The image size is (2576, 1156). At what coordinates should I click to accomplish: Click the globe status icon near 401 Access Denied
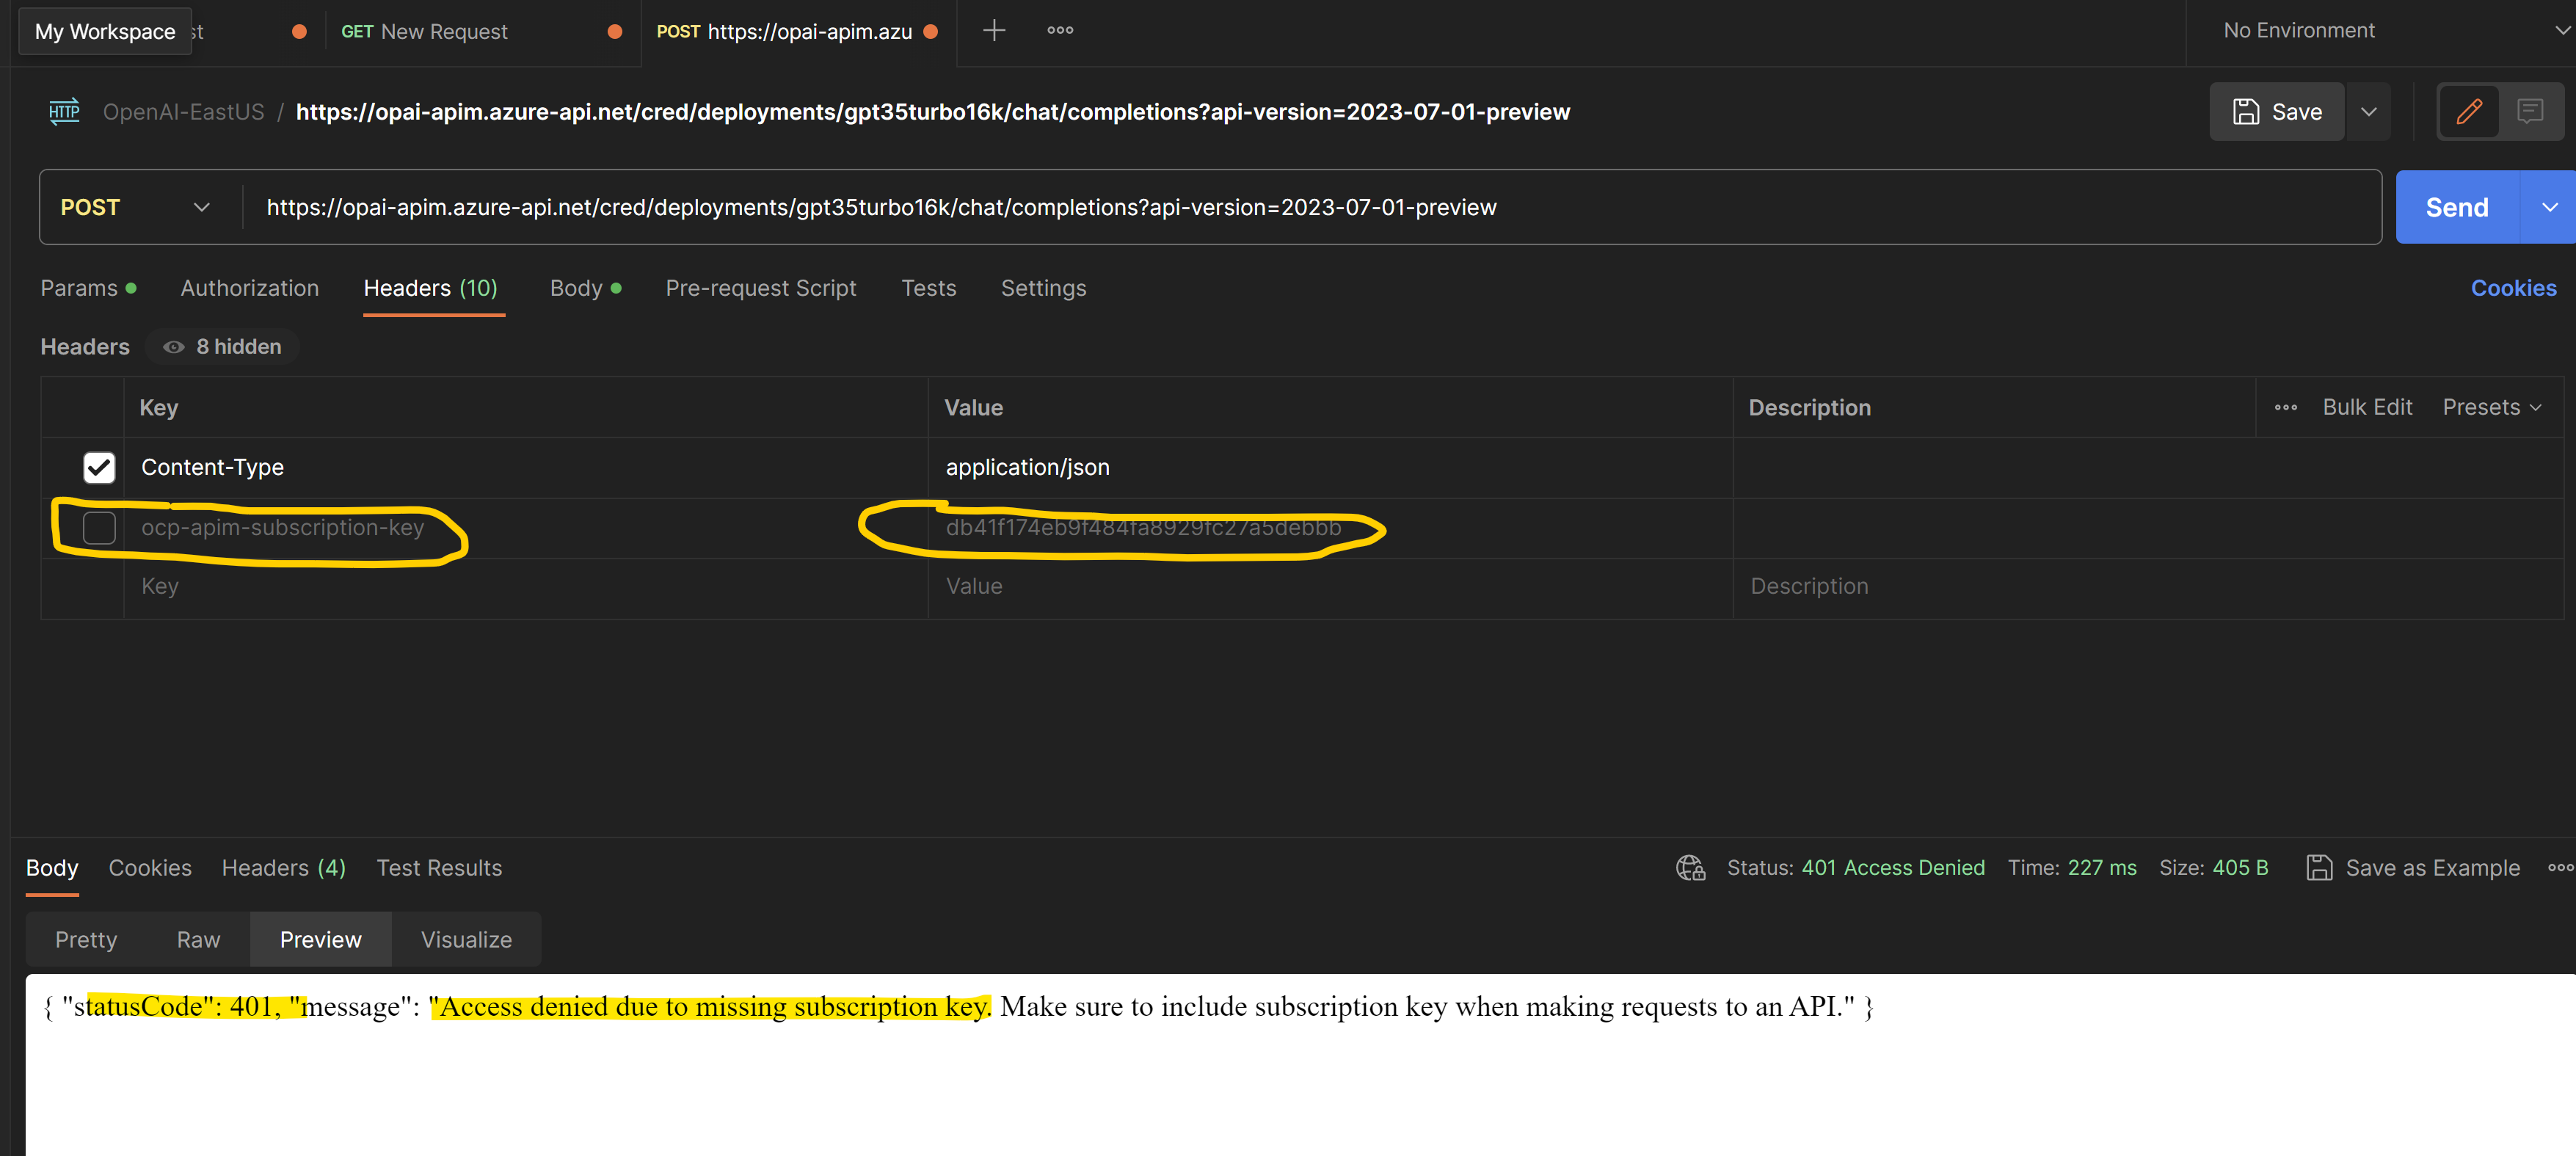point(1690,868)
